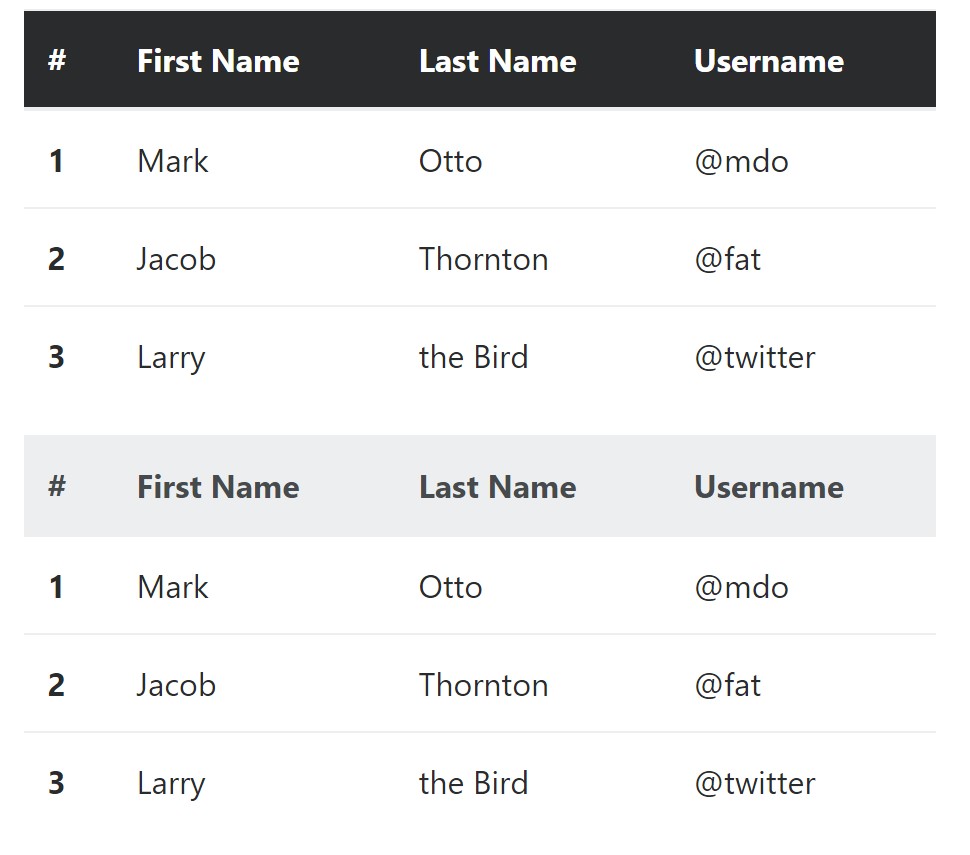Select Otto in the second table
970x855 pixels.
pos(450,588)
